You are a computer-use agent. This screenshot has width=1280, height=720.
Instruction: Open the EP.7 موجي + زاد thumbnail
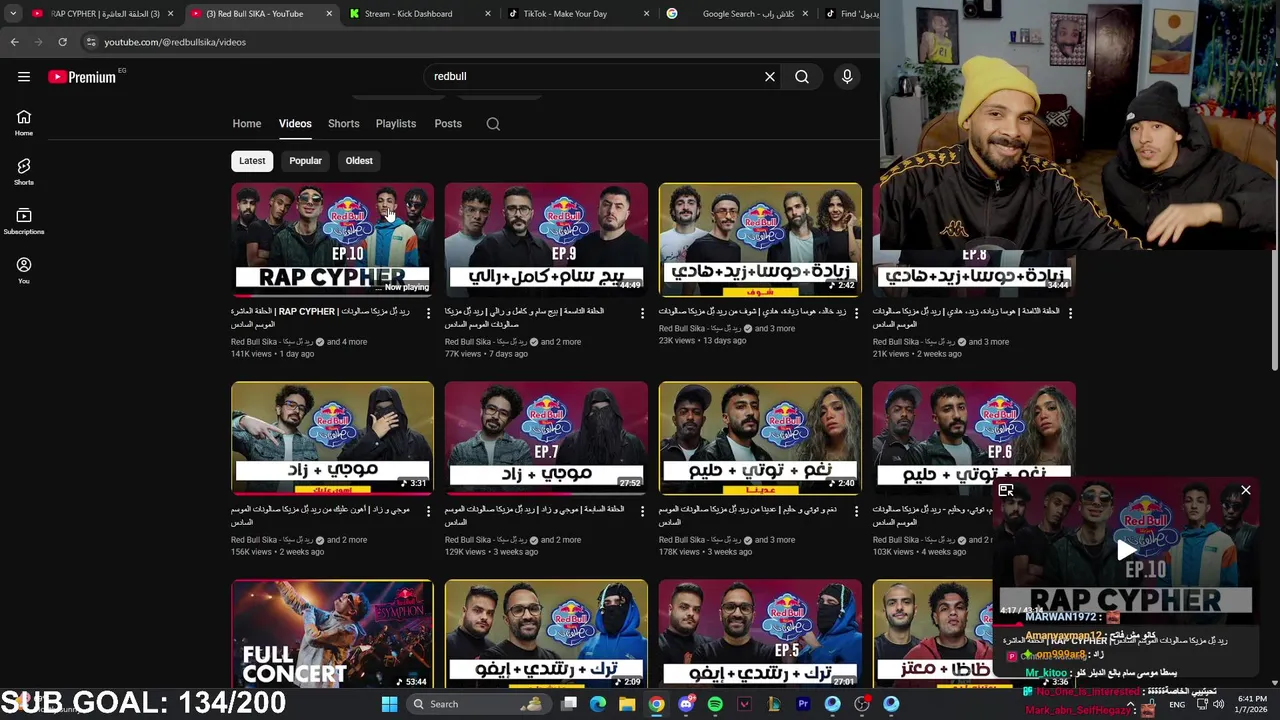point(546,438)
